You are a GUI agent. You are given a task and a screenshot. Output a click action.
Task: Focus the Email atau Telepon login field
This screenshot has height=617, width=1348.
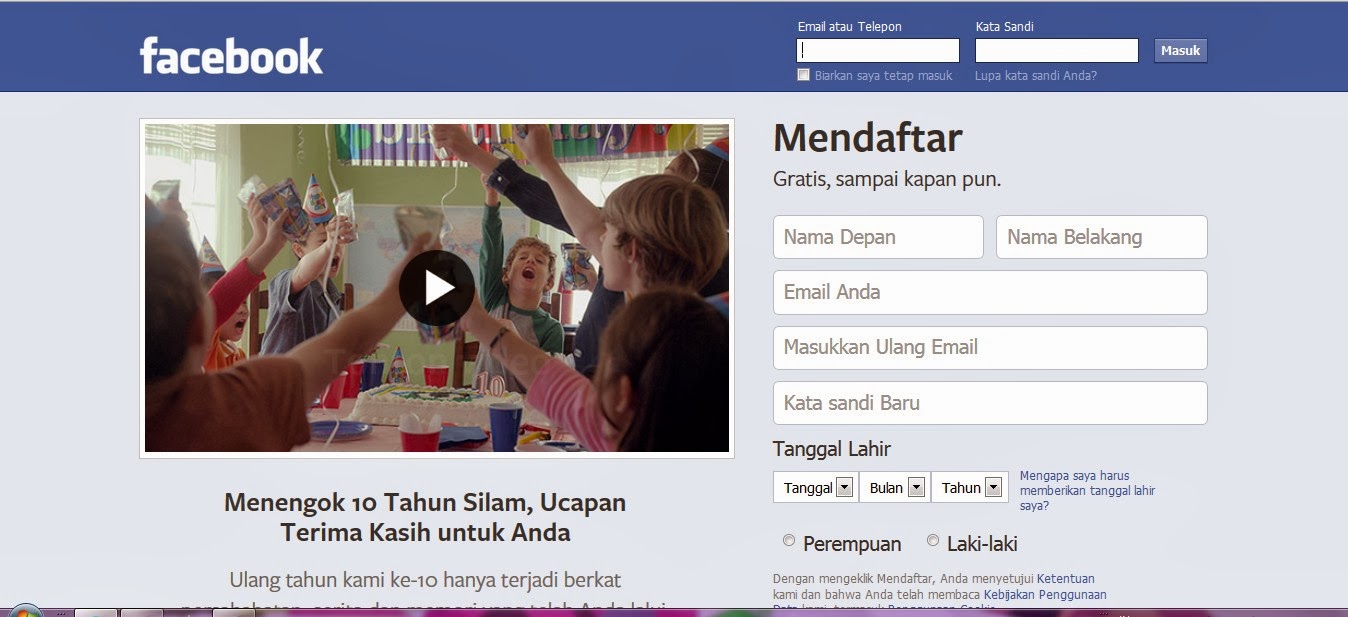(x=878, y=50)
